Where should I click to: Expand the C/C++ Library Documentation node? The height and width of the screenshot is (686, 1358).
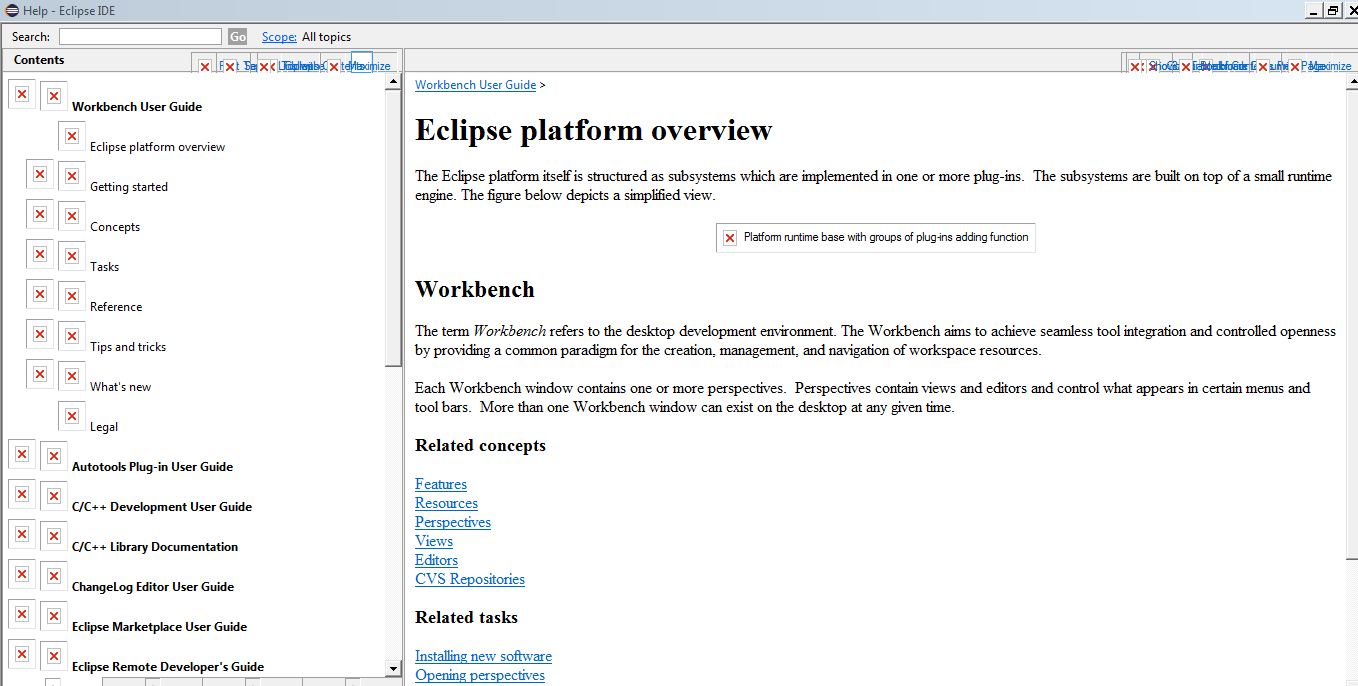[x=22, y=534]
